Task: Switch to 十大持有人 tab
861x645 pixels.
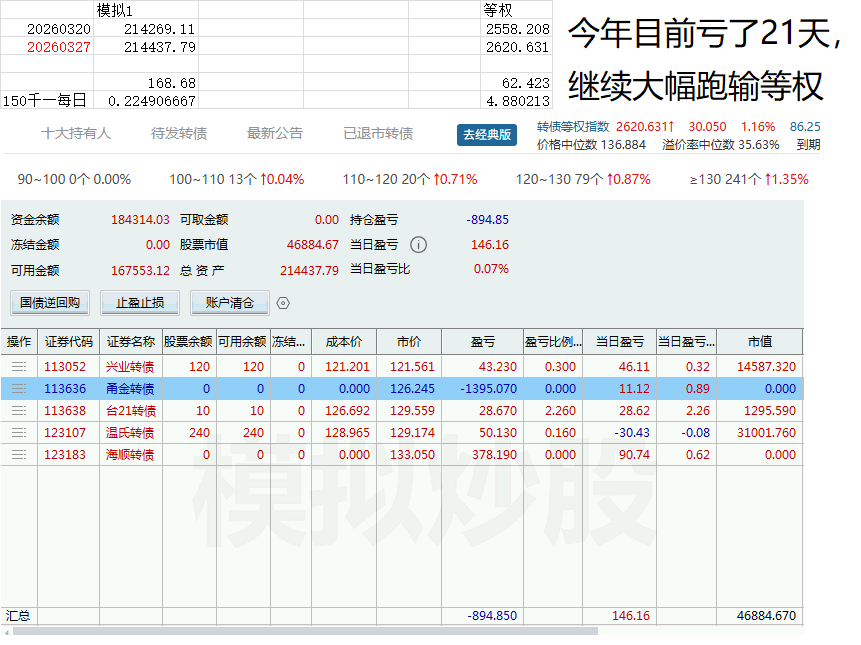Action: tap(76, 134)
